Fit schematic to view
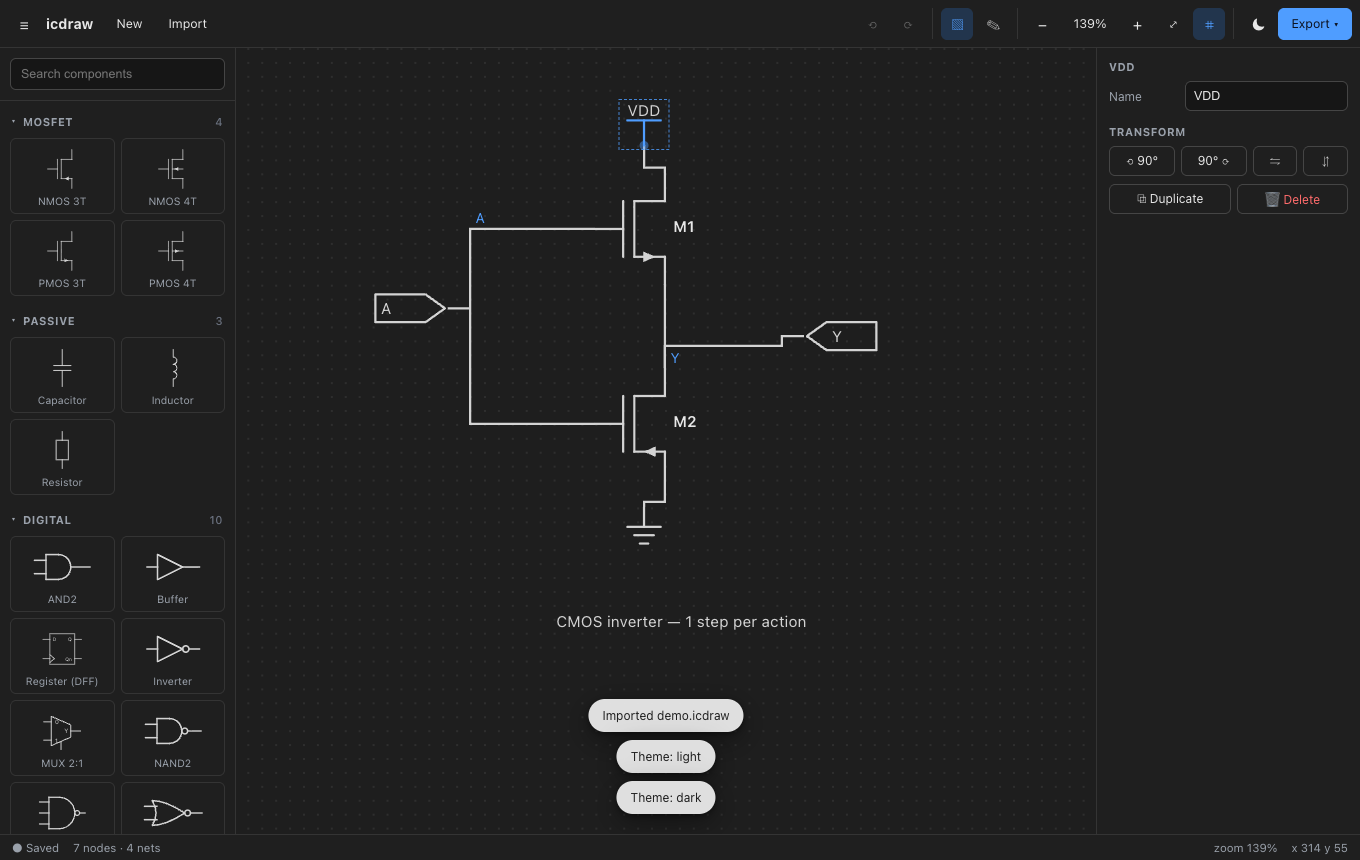 pyautogui.click(x=1173, y=24)
